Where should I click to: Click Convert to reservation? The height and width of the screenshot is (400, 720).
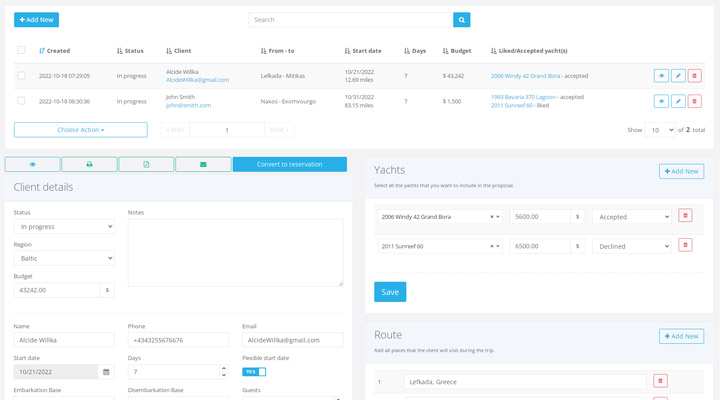290,164
